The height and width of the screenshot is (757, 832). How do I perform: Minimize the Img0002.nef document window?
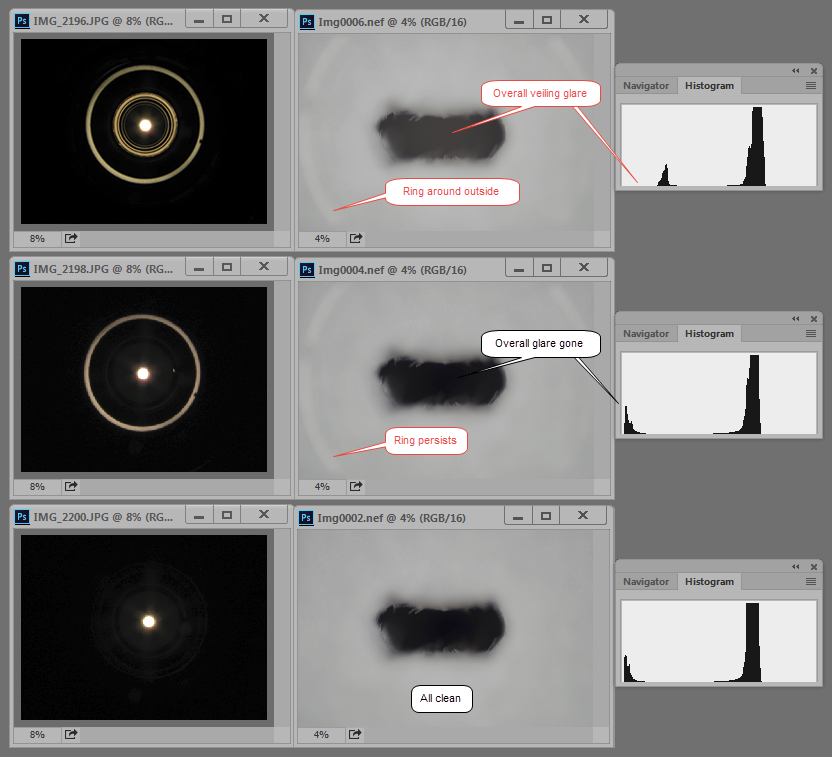click(518, 516)
